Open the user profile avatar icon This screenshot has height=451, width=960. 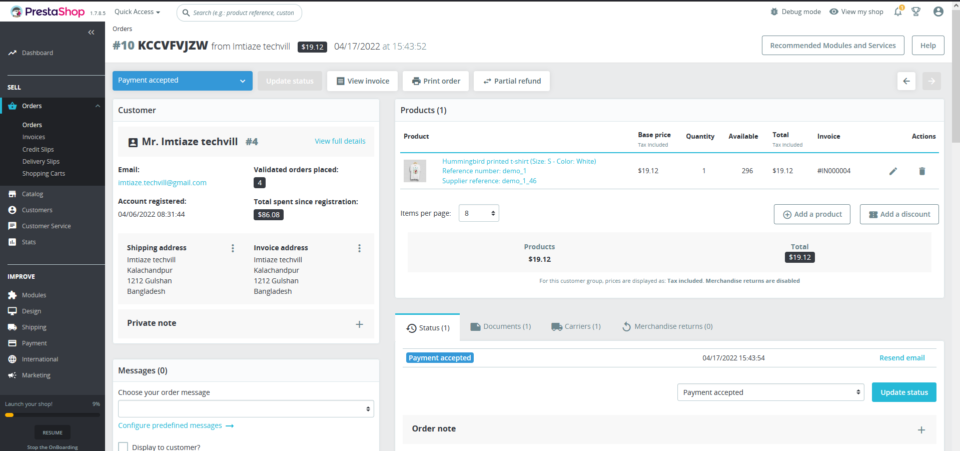point(938,12)
